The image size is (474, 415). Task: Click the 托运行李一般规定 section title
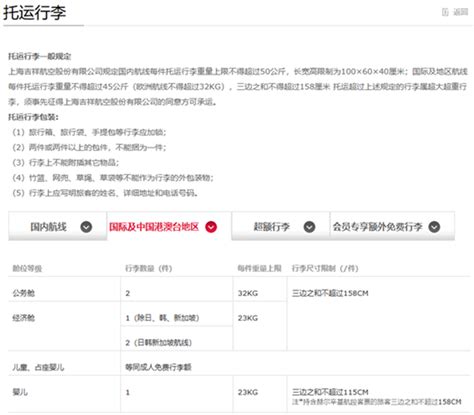point(40,56)
